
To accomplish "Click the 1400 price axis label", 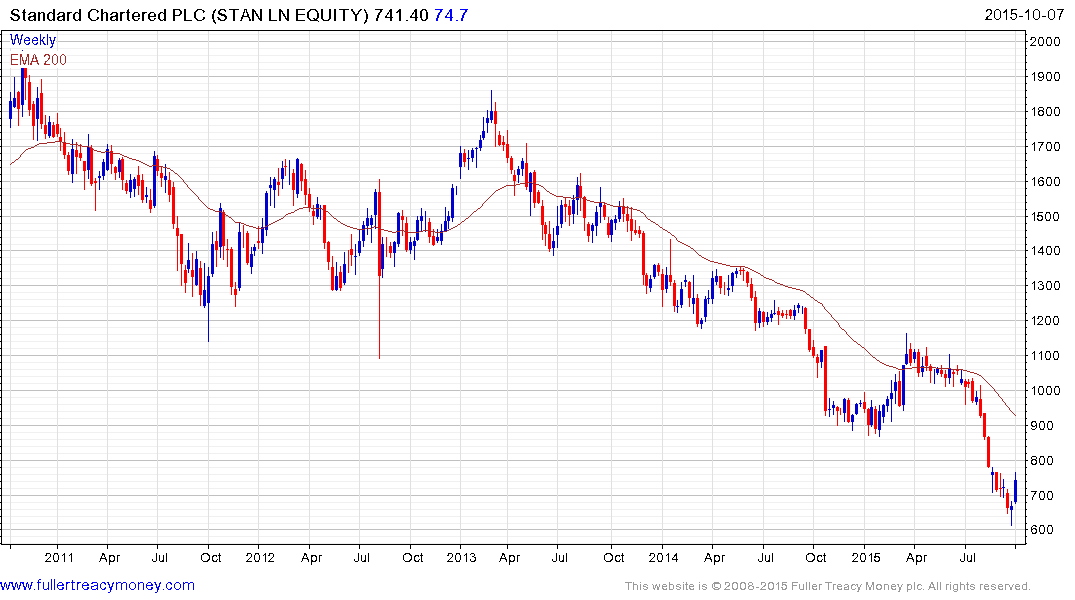I will pyautogui.click(x=1045, y=250).
